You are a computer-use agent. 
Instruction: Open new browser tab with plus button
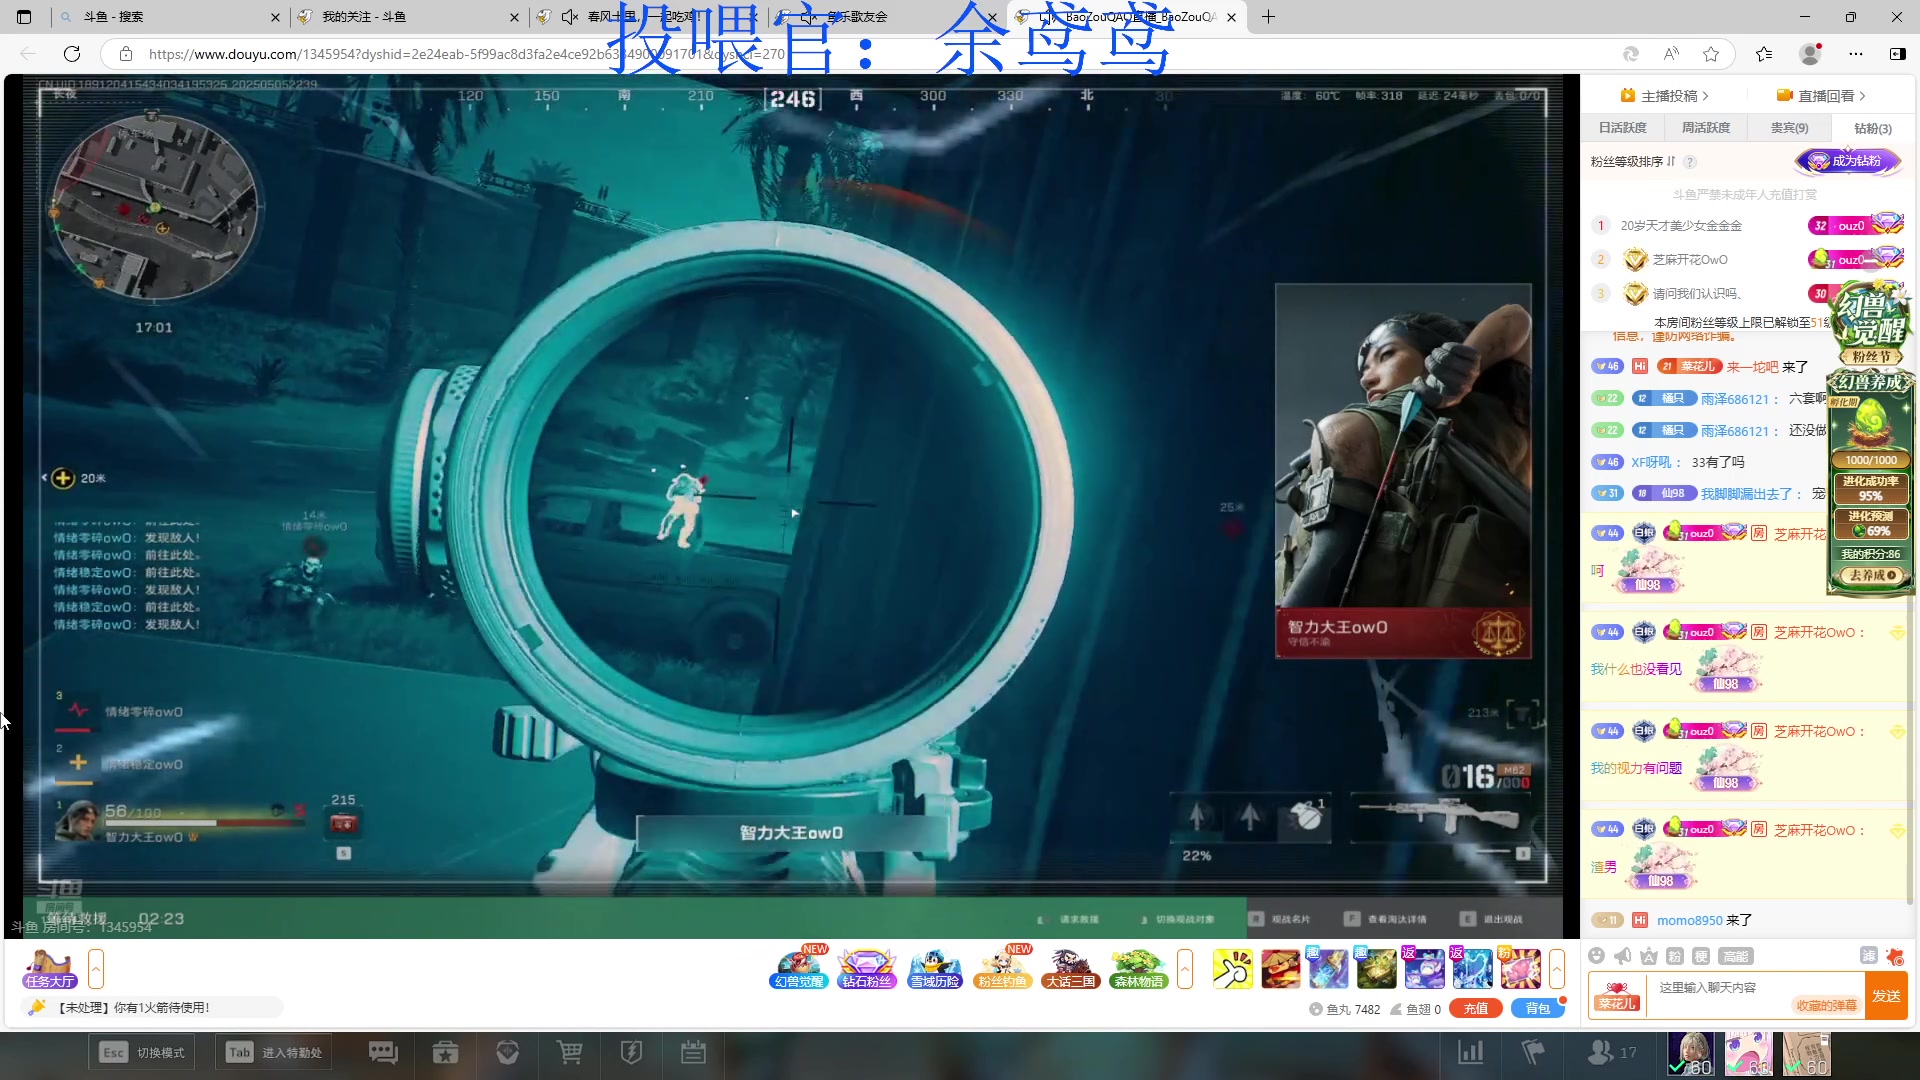point(1268,17)
